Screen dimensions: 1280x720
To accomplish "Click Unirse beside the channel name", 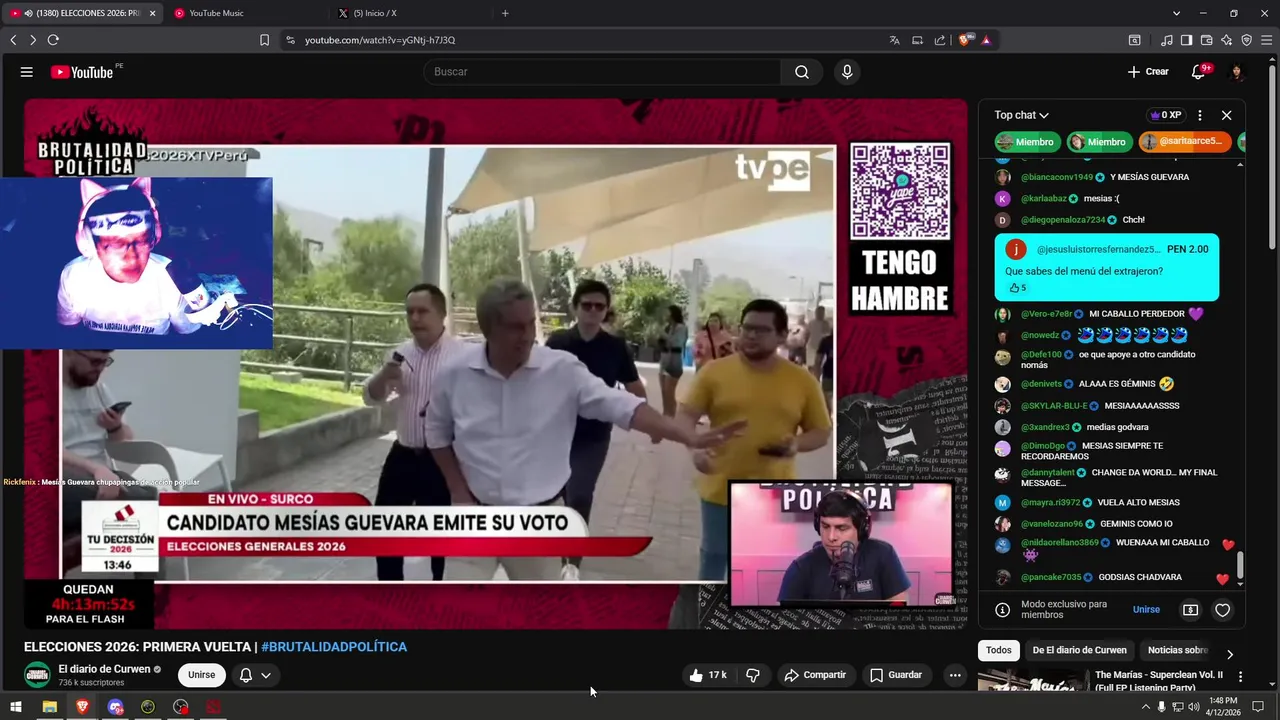I will tap(201, 675).
